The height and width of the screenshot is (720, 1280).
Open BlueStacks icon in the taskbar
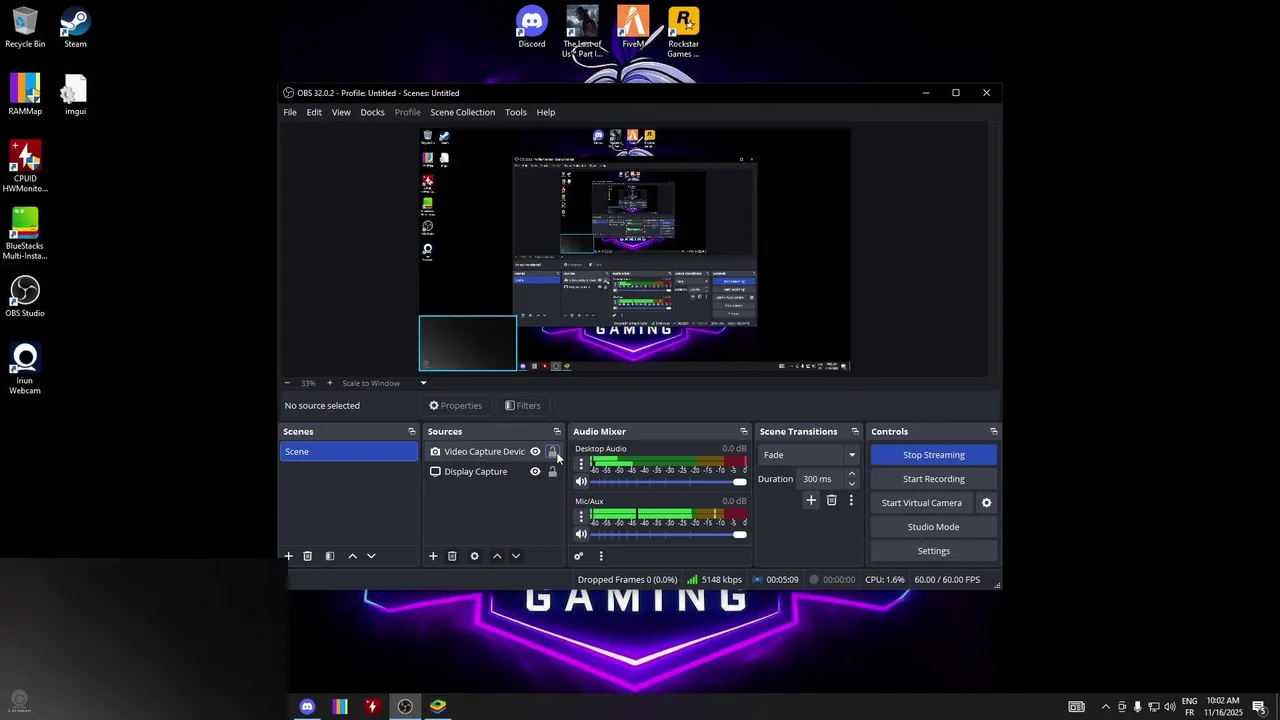438,706
